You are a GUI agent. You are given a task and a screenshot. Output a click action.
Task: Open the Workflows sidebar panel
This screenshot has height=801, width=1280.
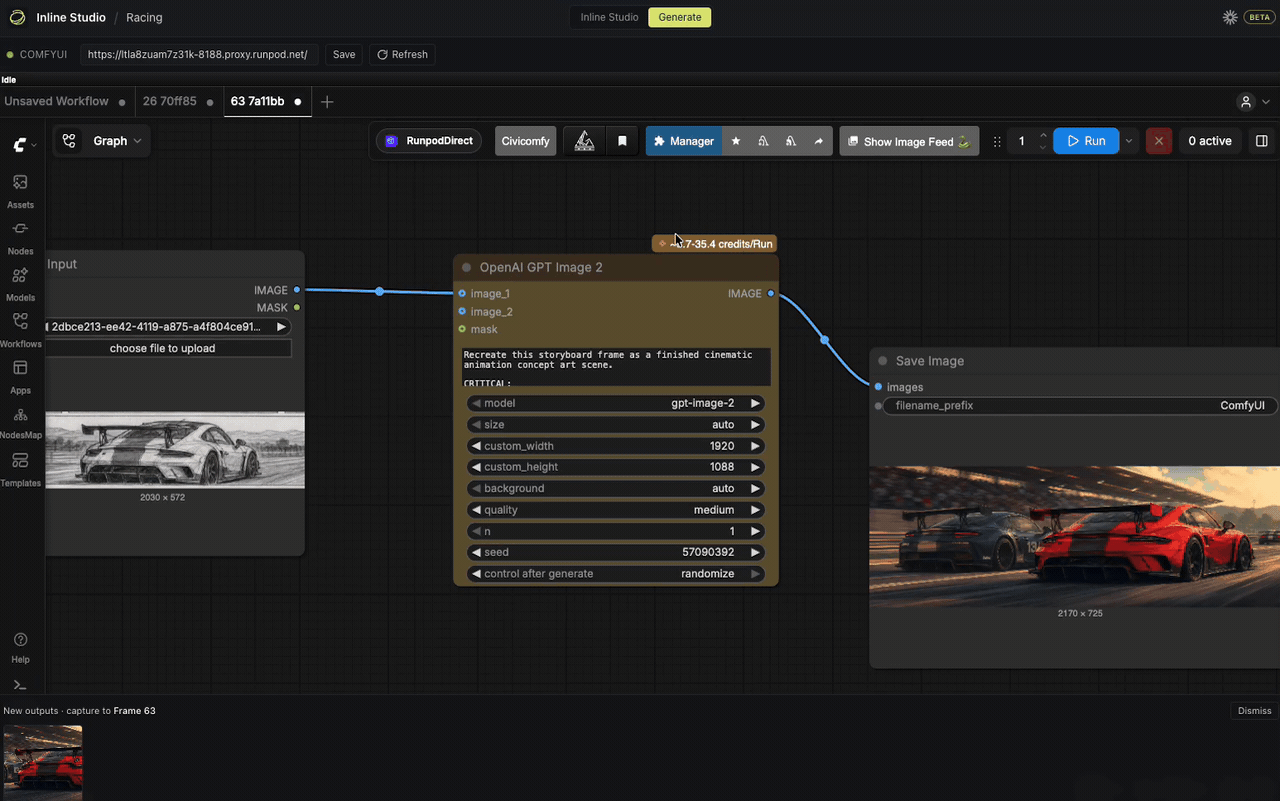tap(20, 329)
